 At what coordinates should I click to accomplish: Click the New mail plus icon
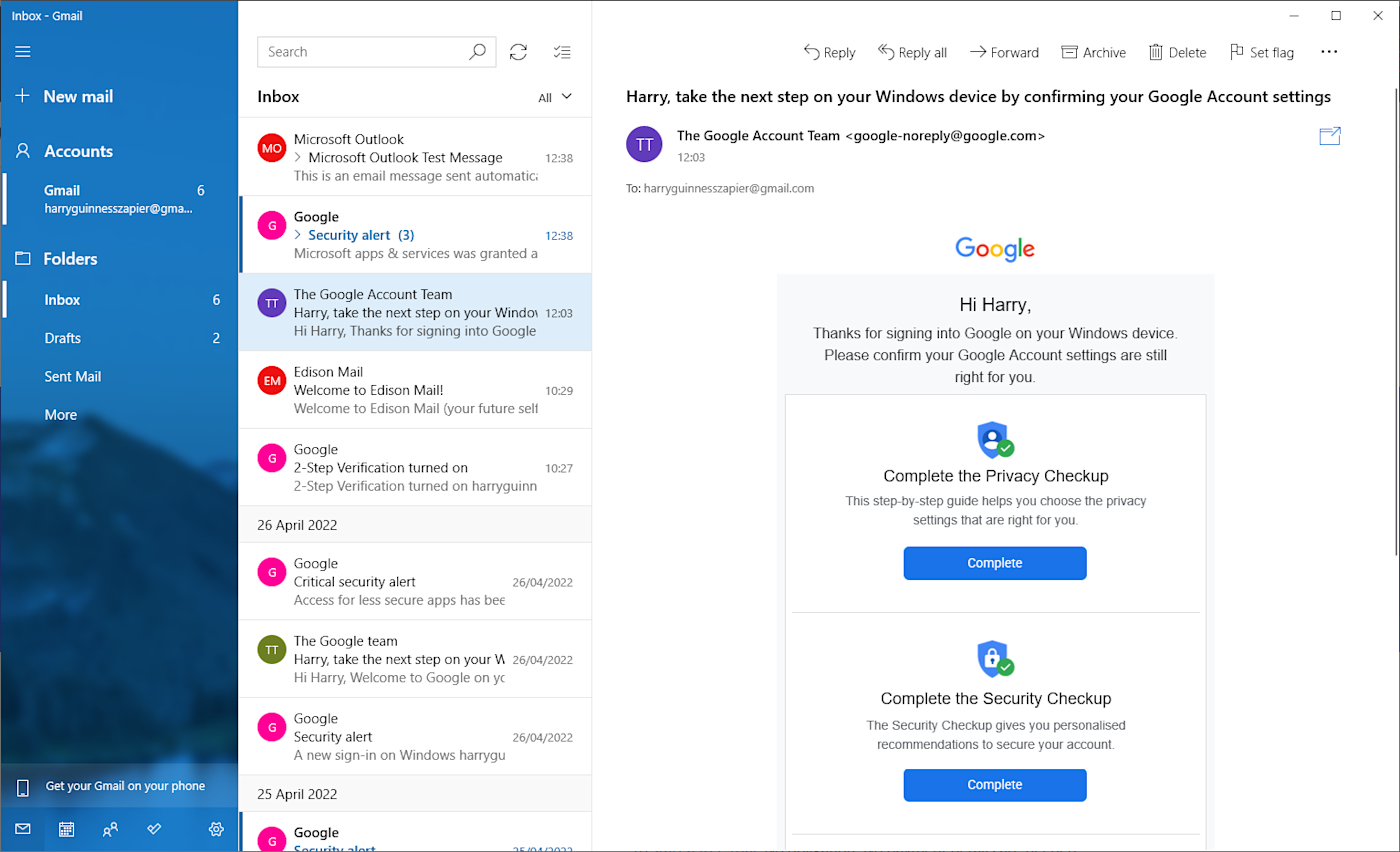click(x=23, y=96)
